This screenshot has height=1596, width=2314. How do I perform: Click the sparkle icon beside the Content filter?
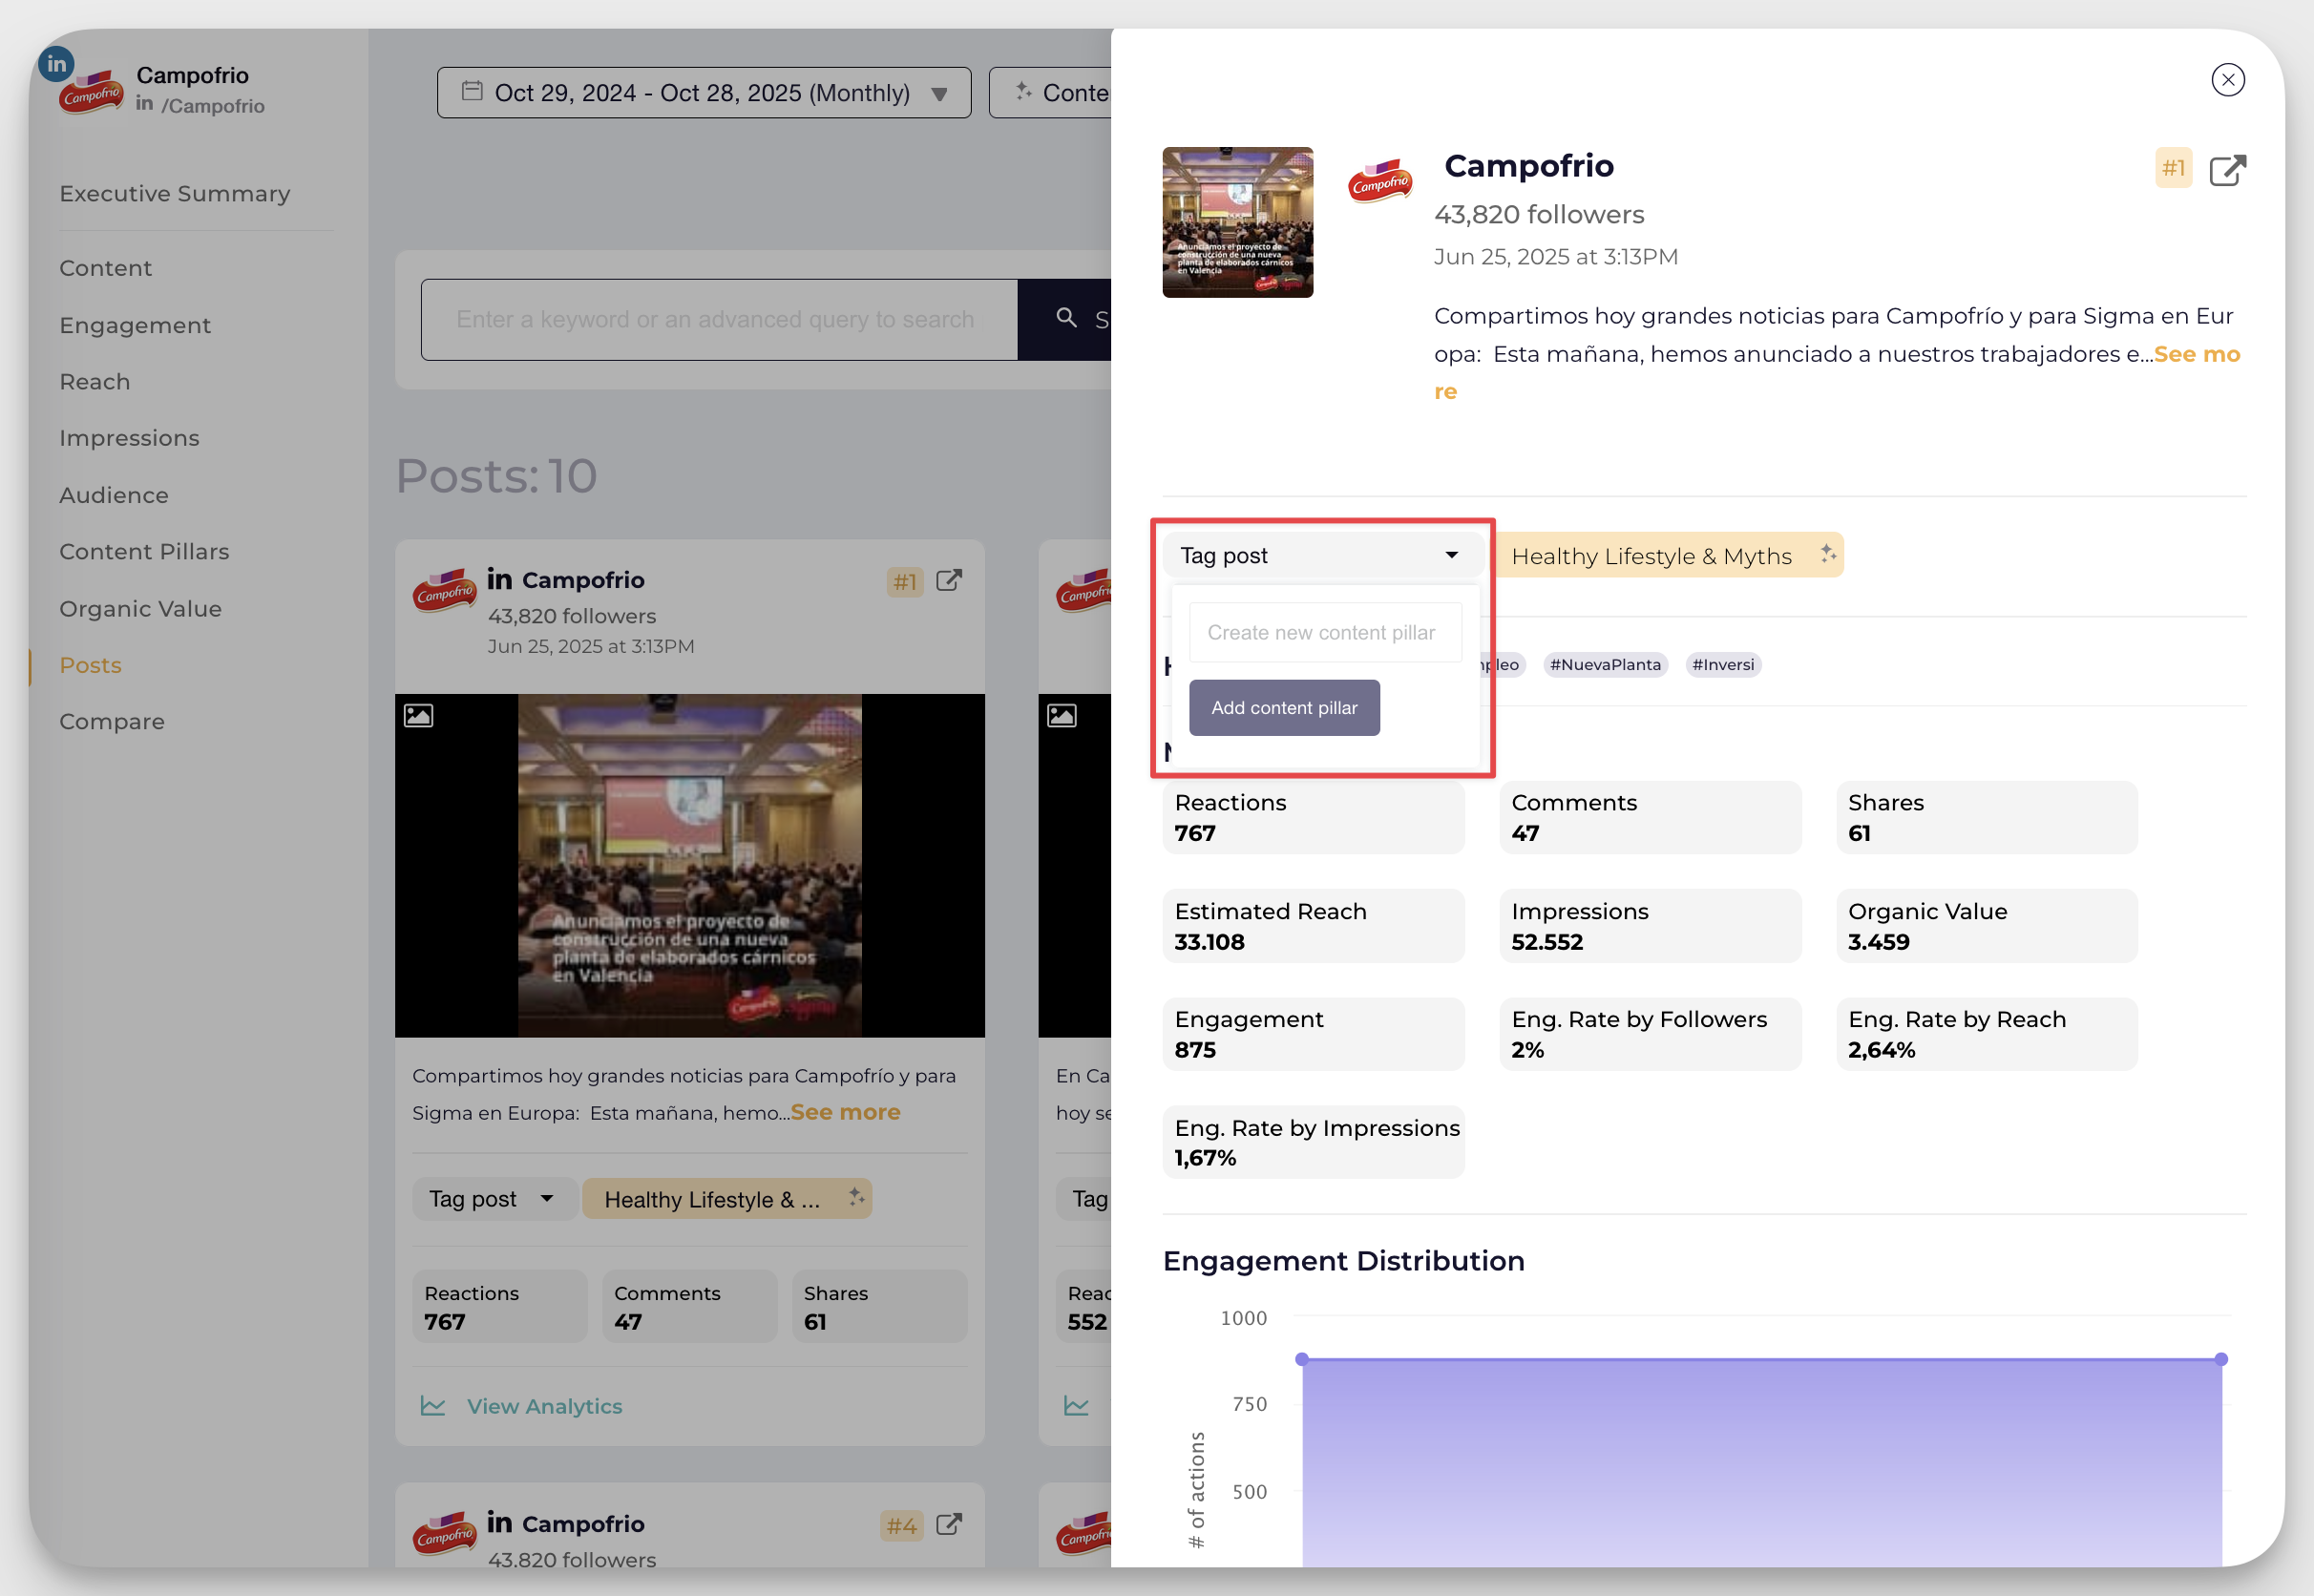click(1023, 91)
